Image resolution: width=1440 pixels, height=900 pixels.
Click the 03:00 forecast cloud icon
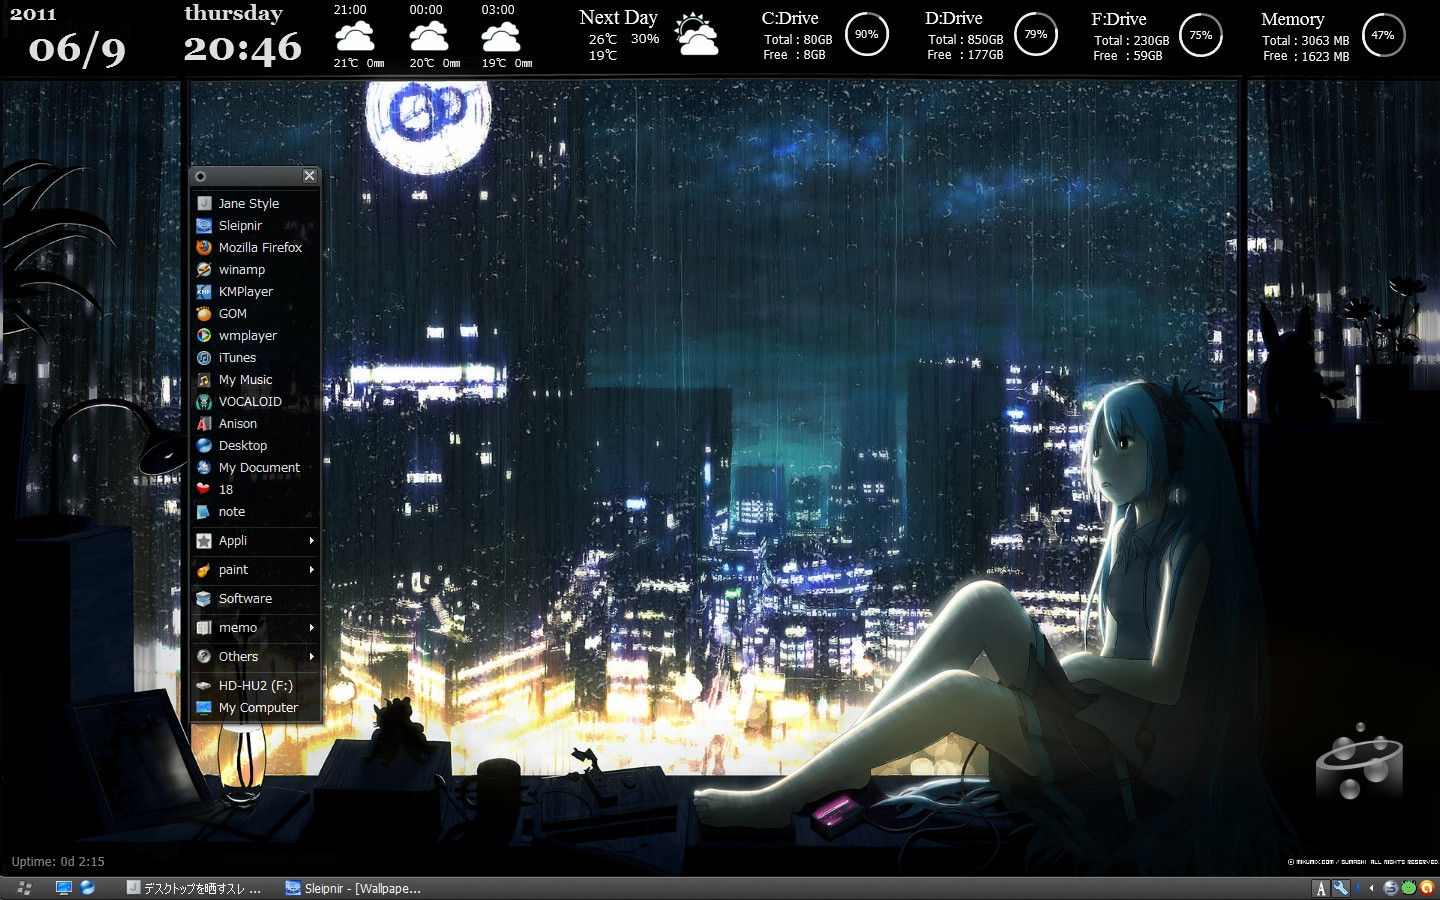pos(500,37)
